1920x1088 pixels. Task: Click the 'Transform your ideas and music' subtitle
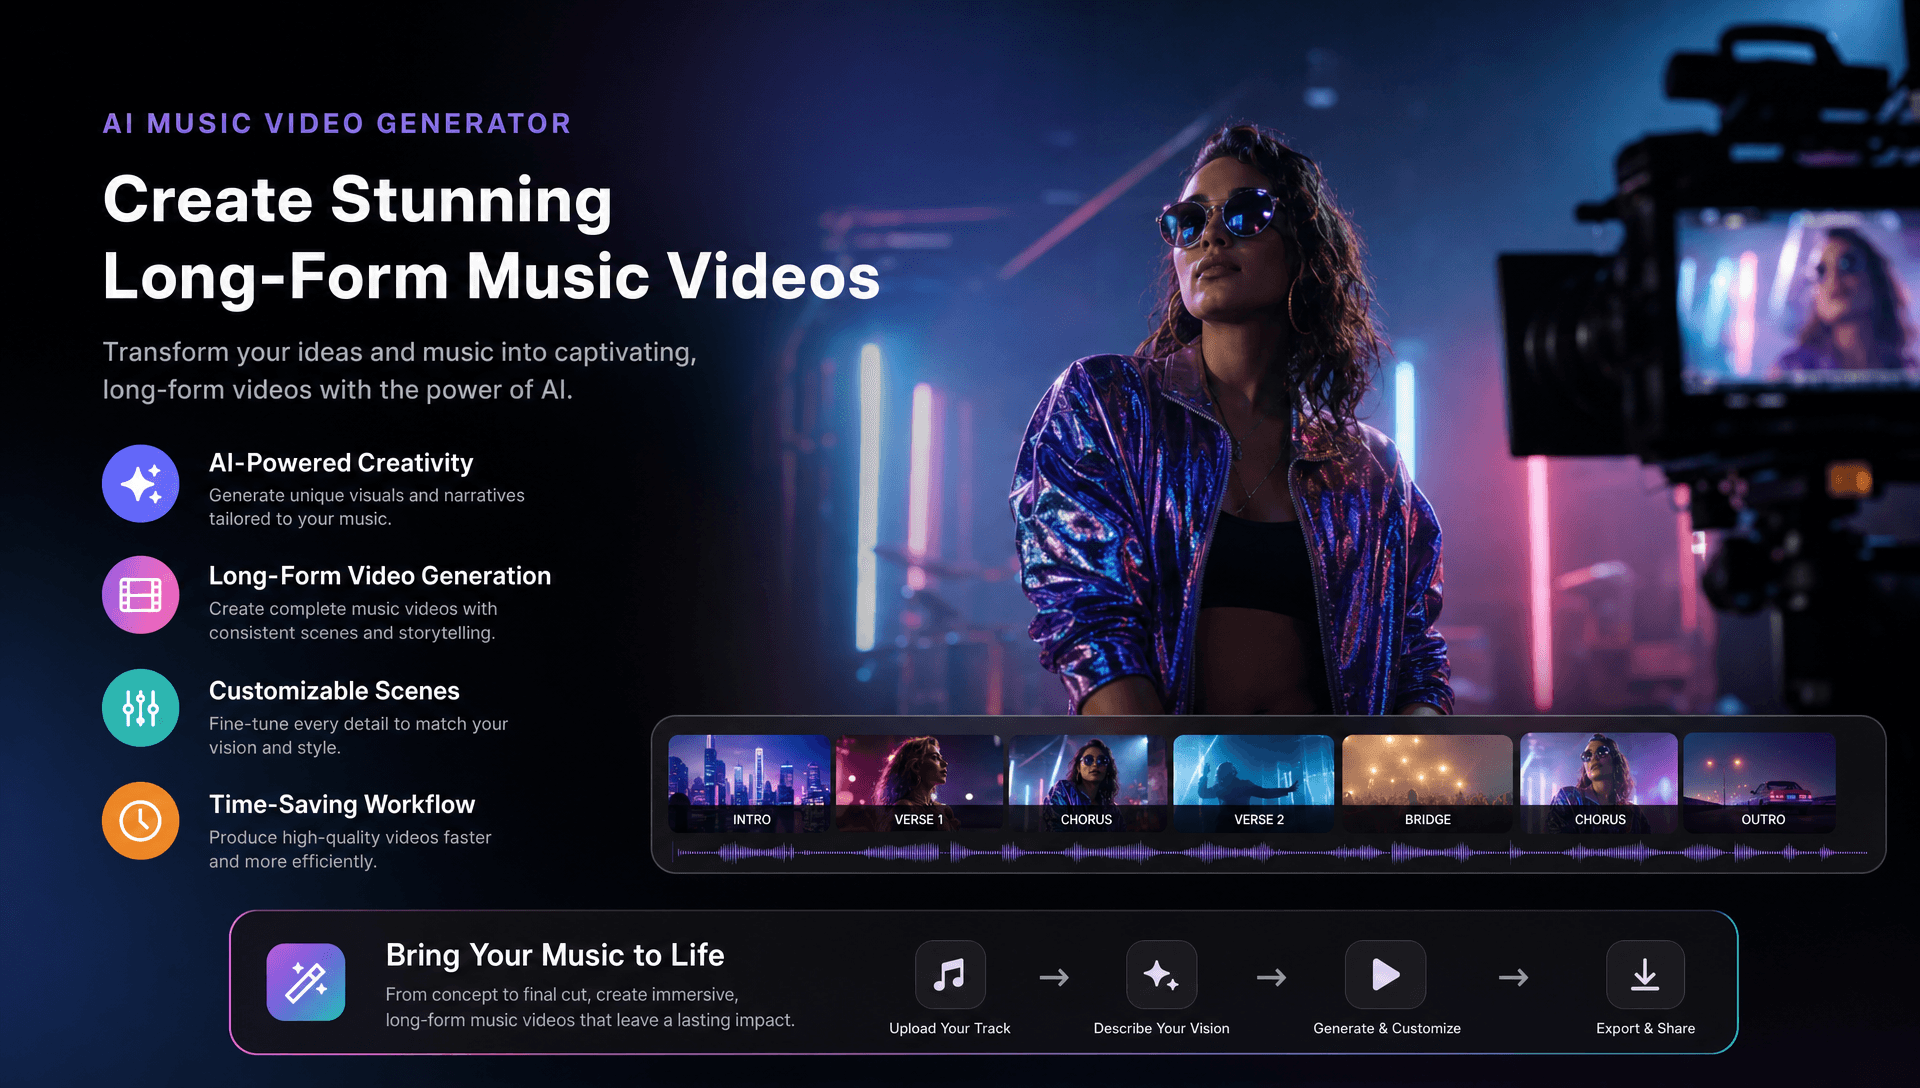point(399,371)
